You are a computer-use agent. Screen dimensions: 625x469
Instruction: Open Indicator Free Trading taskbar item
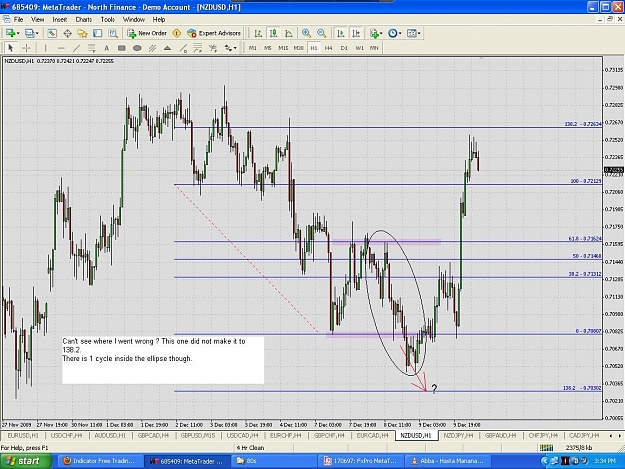point(99,461)
